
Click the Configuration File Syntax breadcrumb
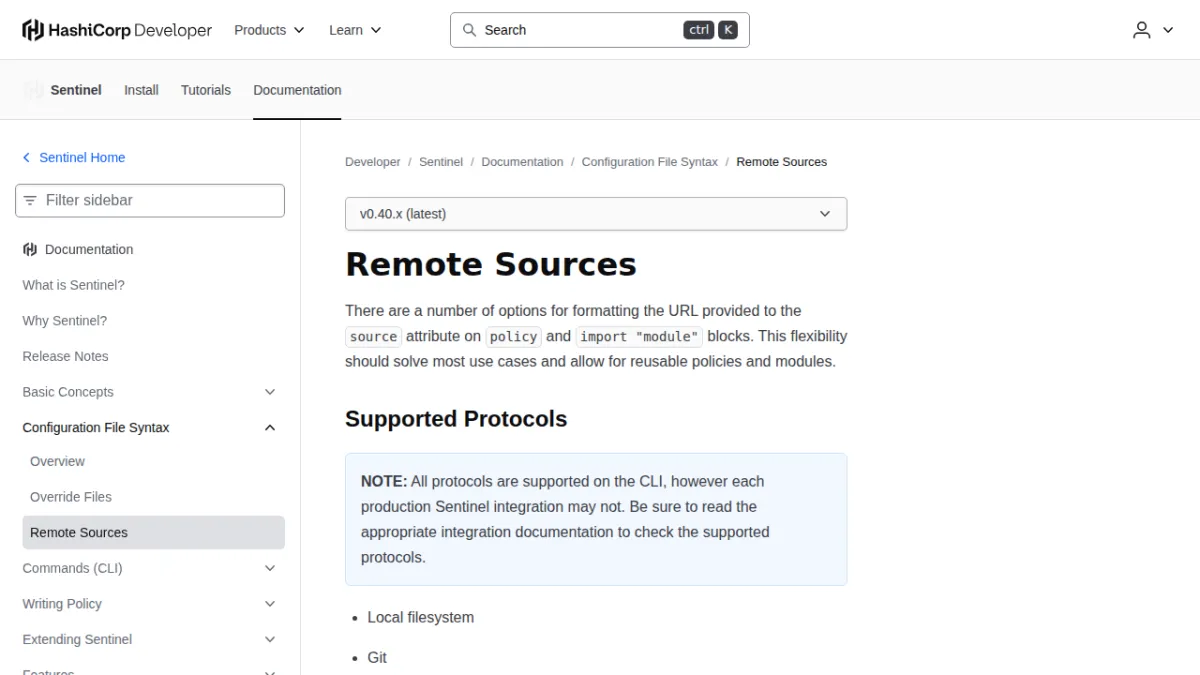tap(650, 162)
